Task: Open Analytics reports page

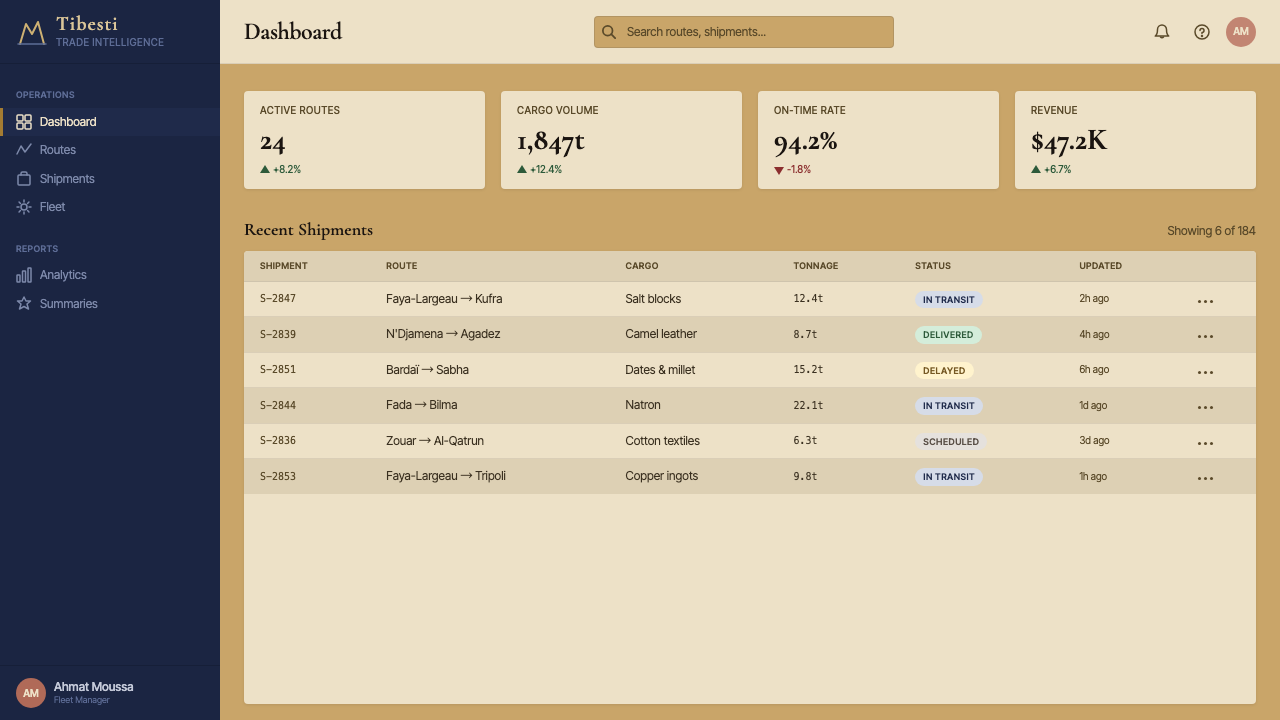Action: pyautogui.click(x=110, y=275)
